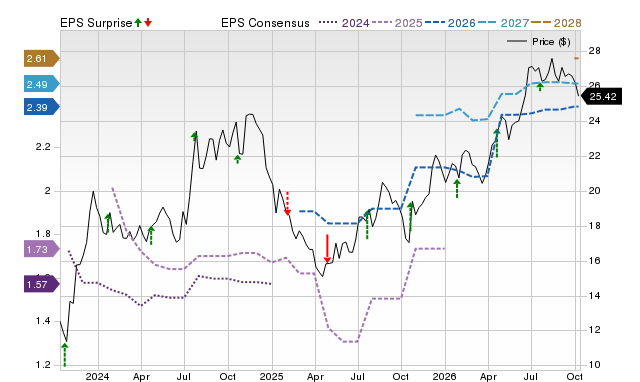
Task: Click the 1.8 EPS axis label
Action: [x=43, y=234]
